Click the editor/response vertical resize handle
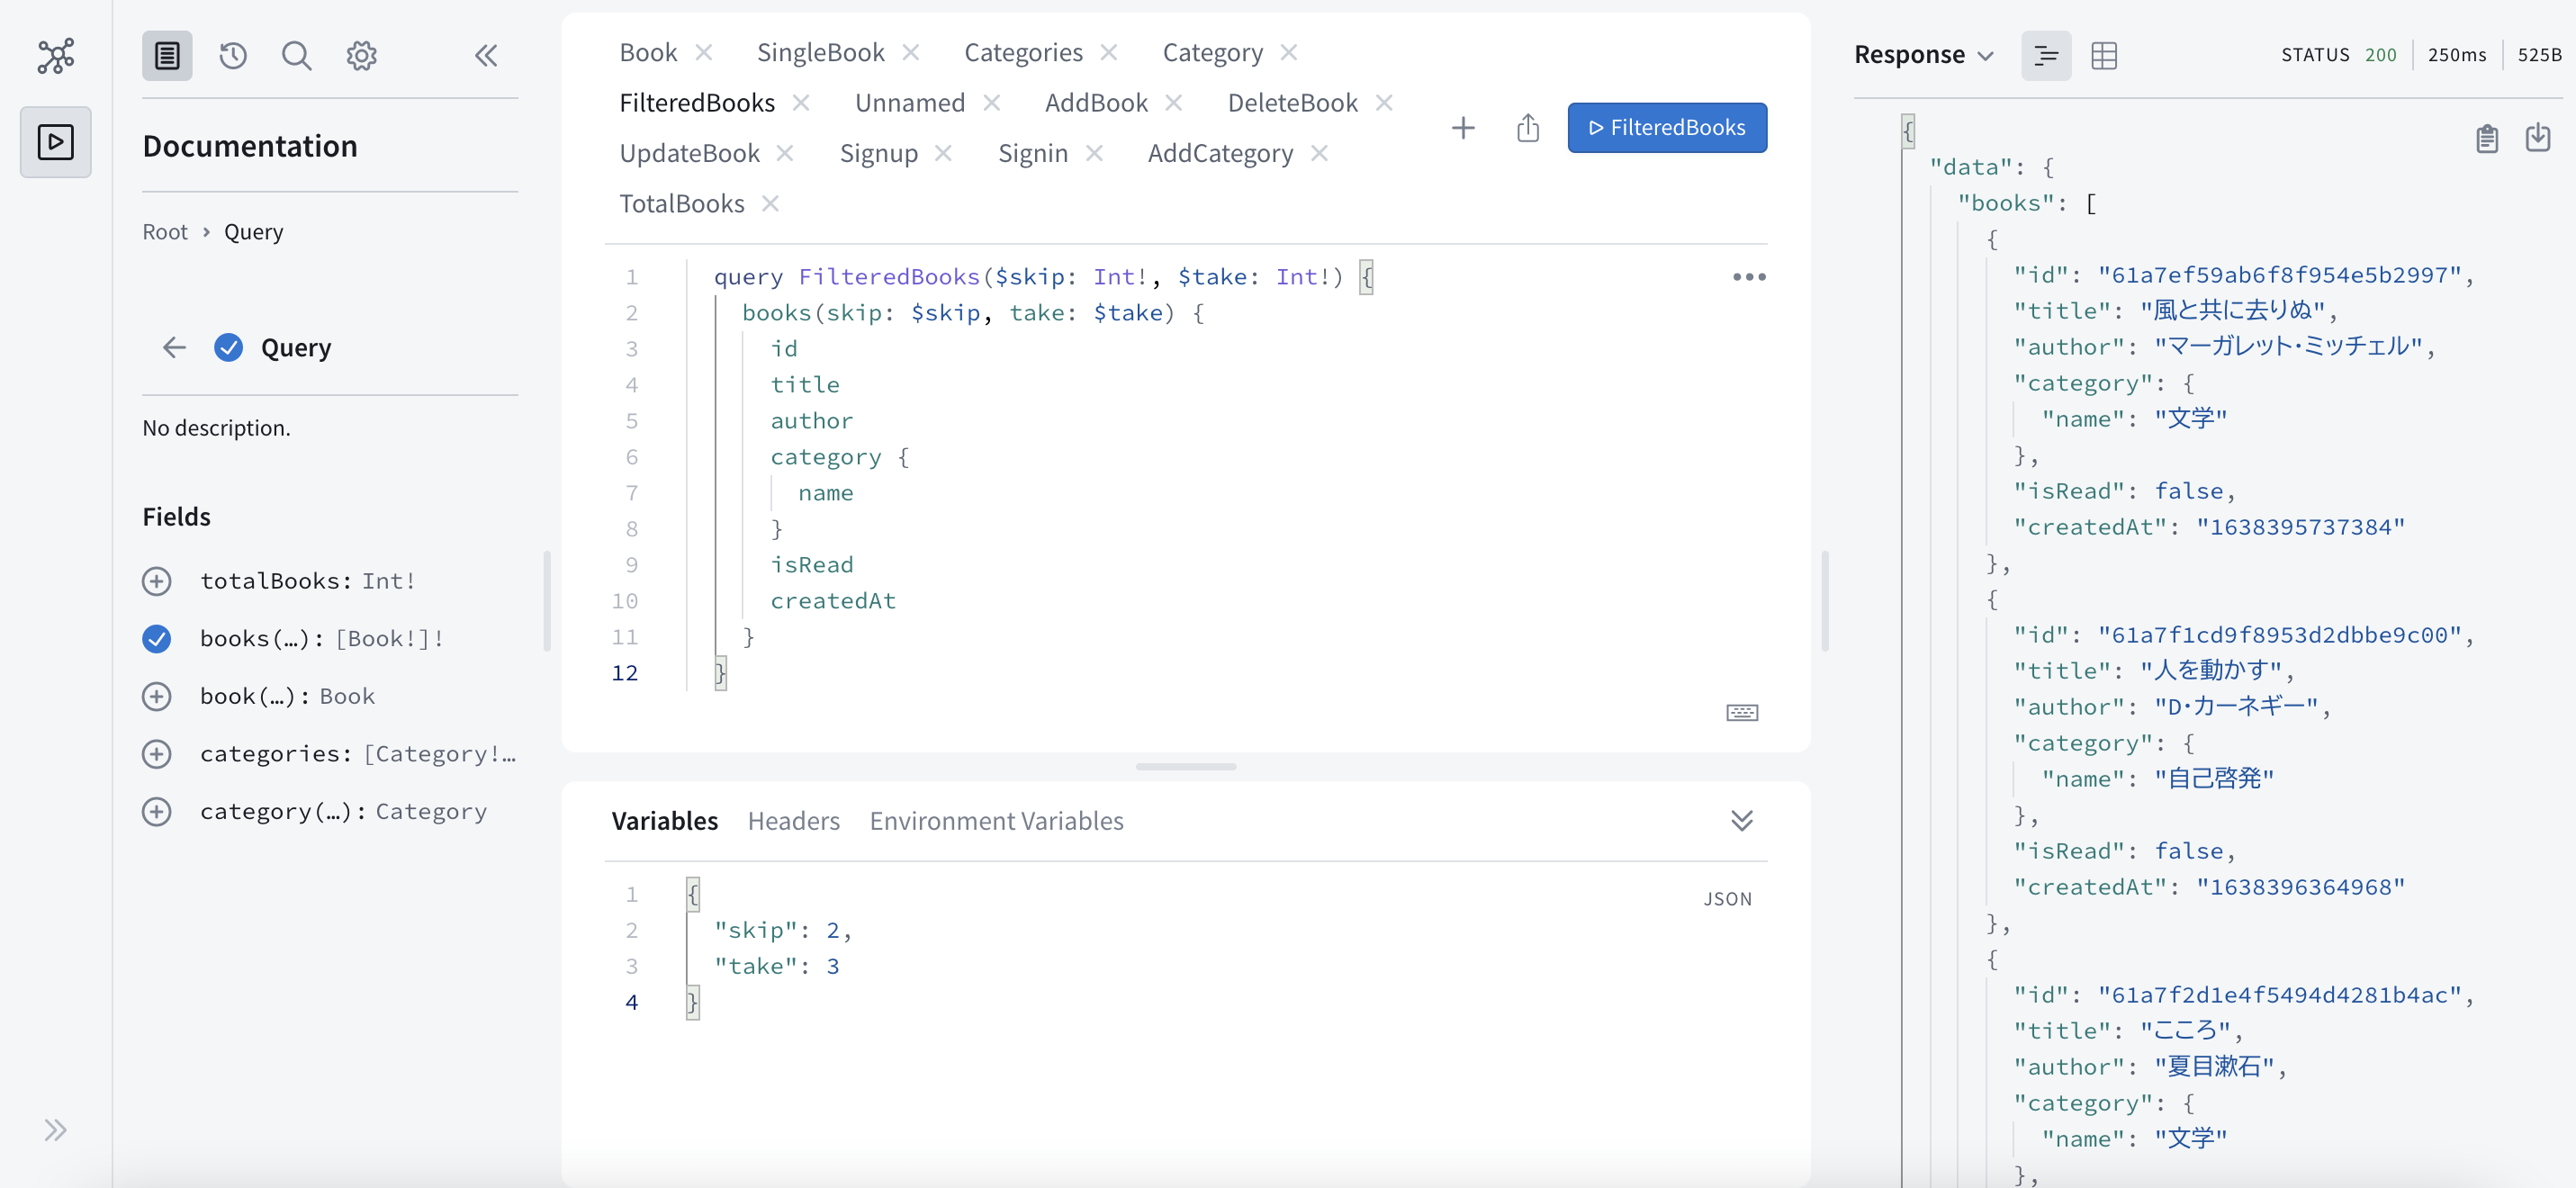2576x1188 pixels. pyautogui.click(x=1825, y=601)
